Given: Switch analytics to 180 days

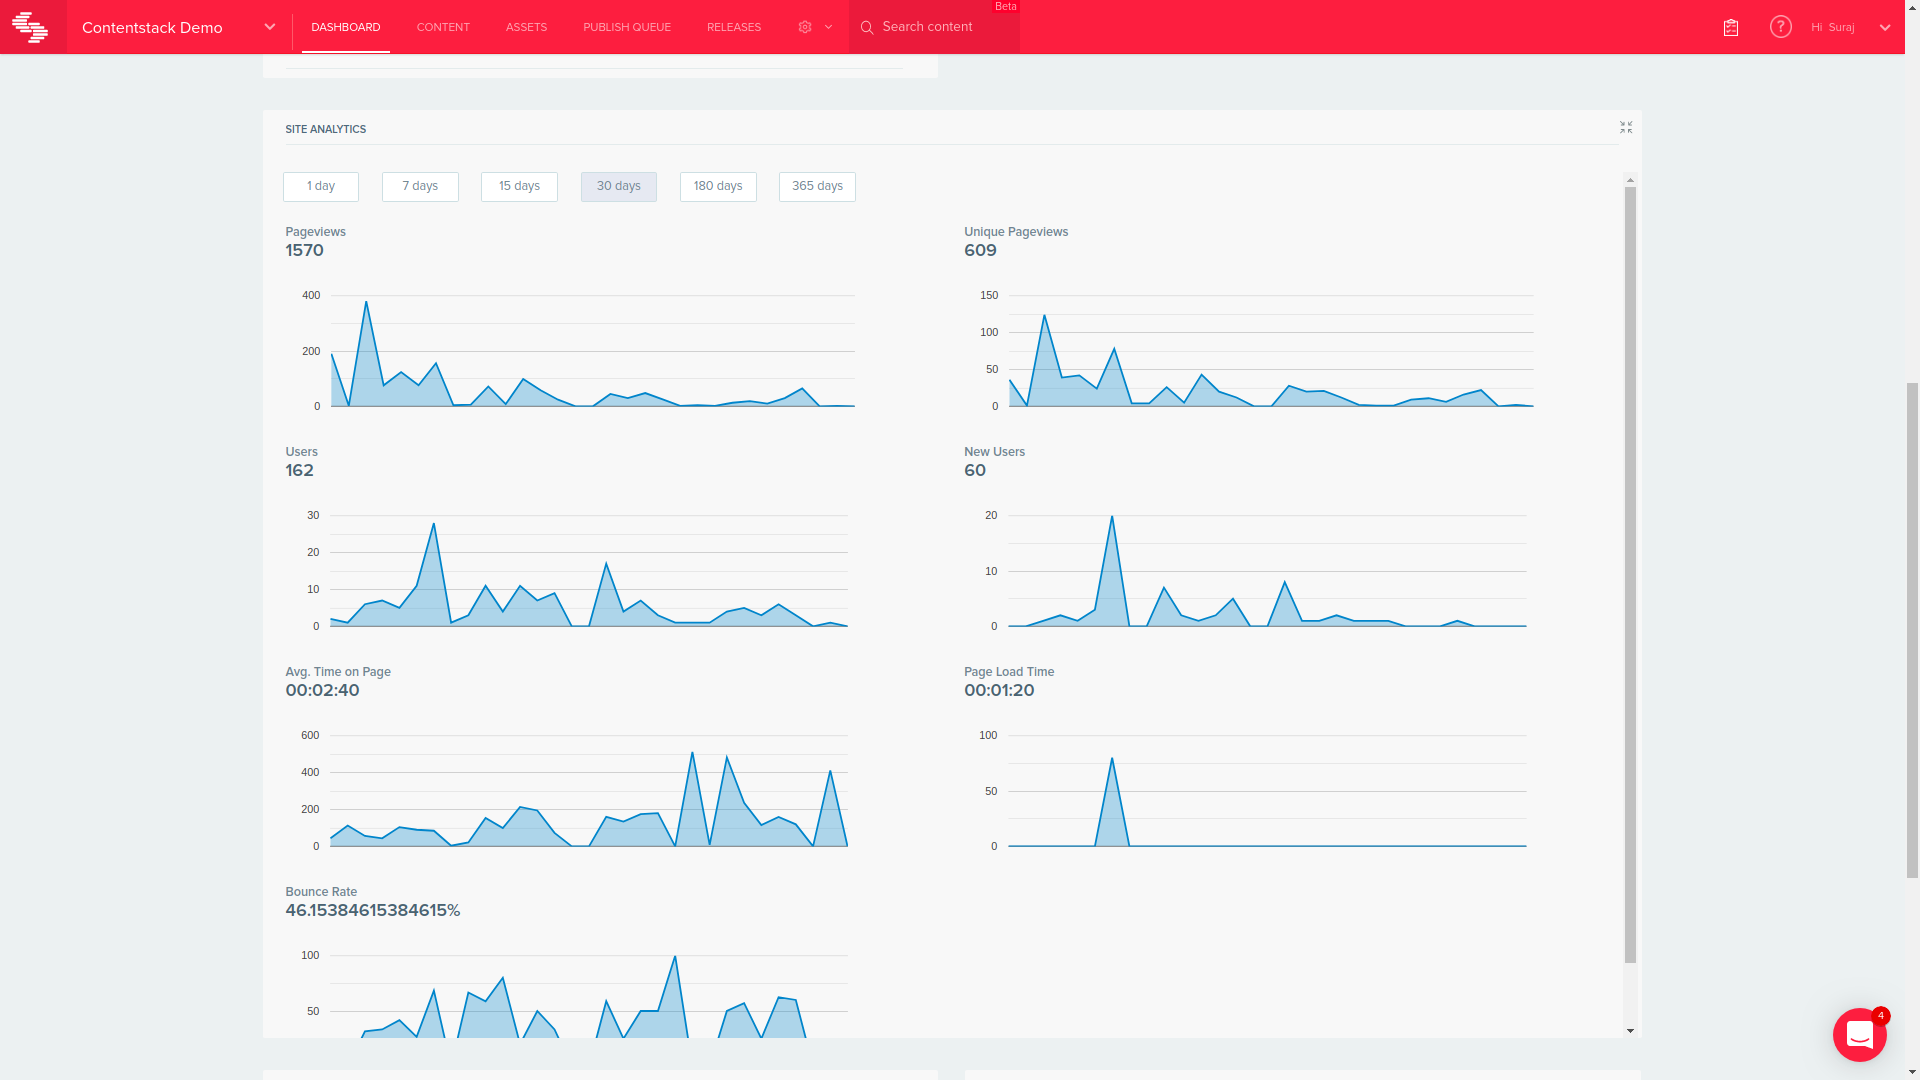Looking at the screenshot, I should 717,186.
